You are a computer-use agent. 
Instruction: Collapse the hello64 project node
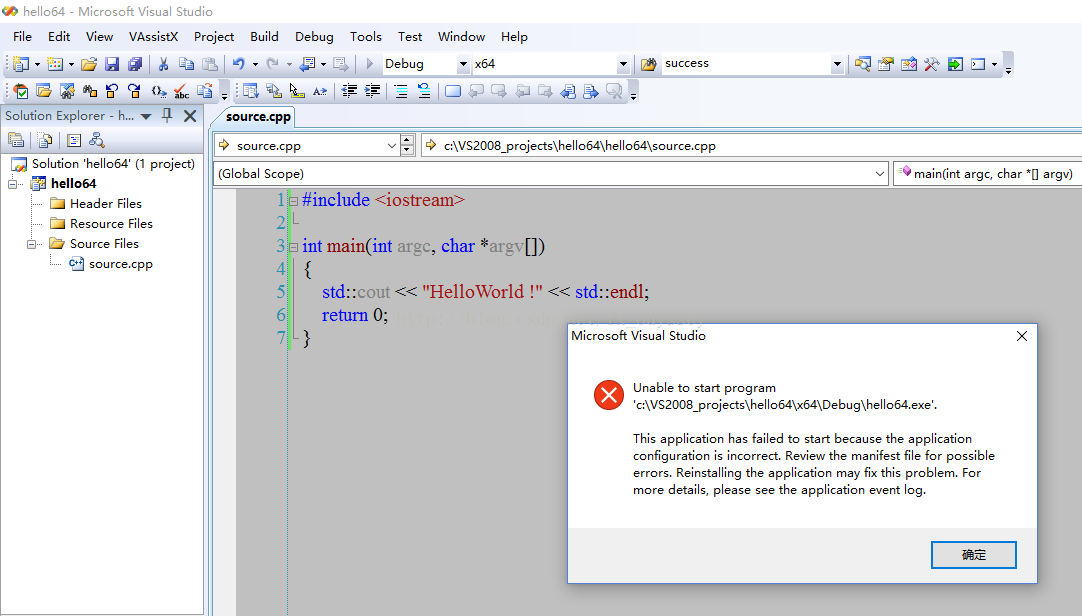point(12,183)
